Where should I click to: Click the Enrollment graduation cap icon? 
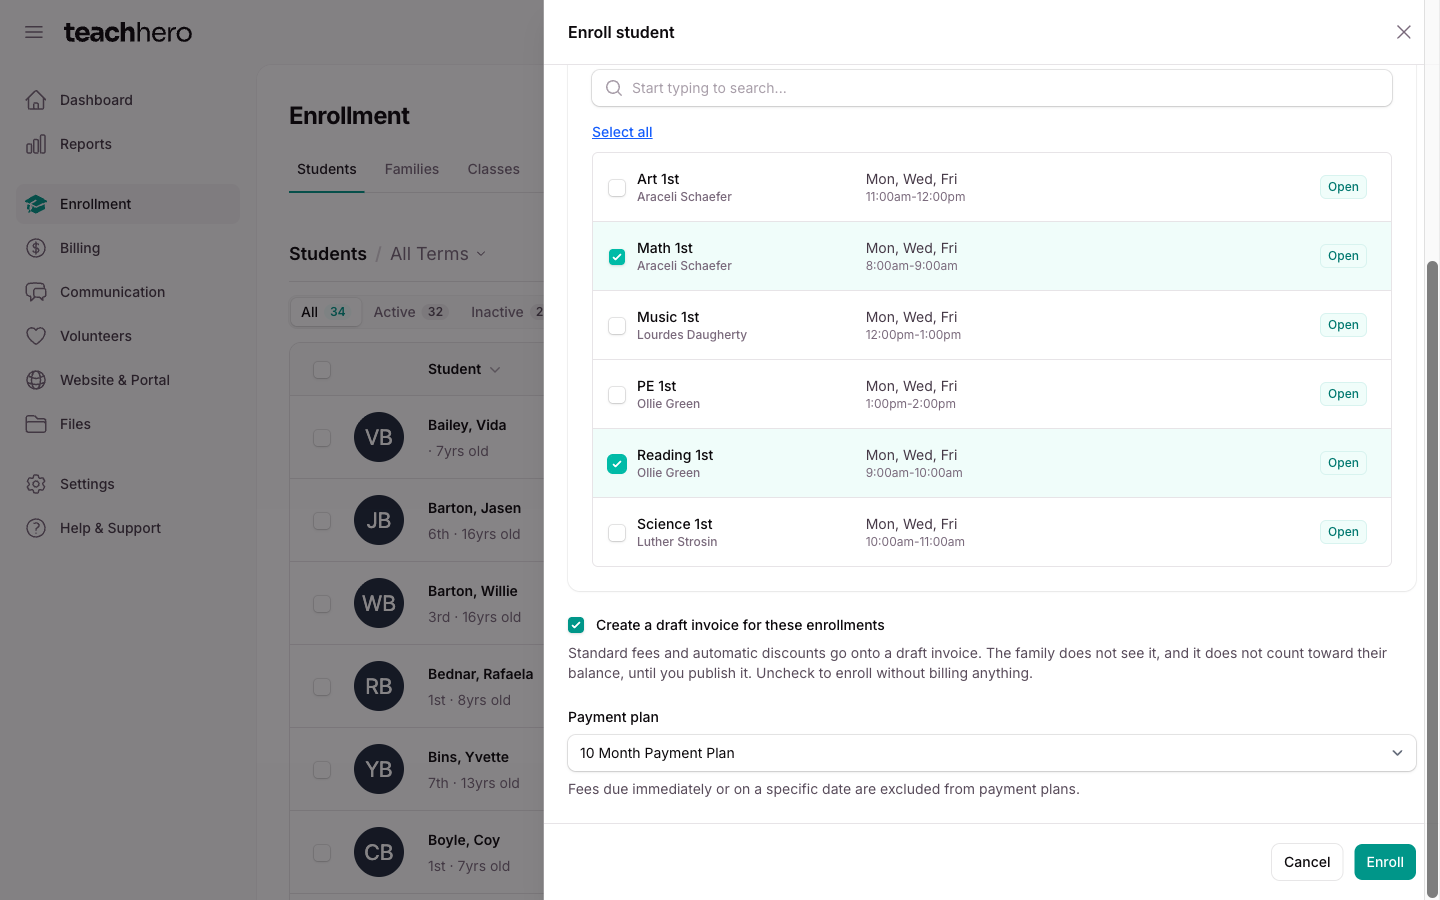(x=36, y=204)
